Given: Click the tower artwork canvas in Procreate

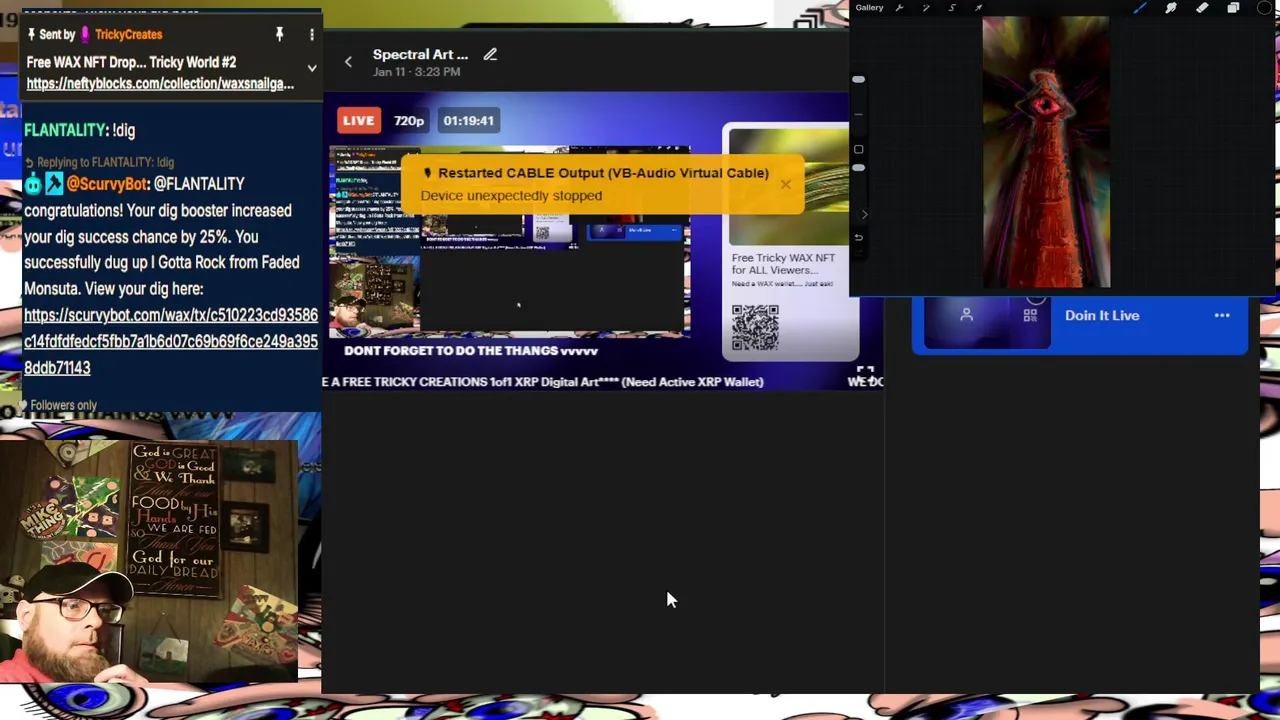Looking at the screenshot, I should tap(1046, 152).
